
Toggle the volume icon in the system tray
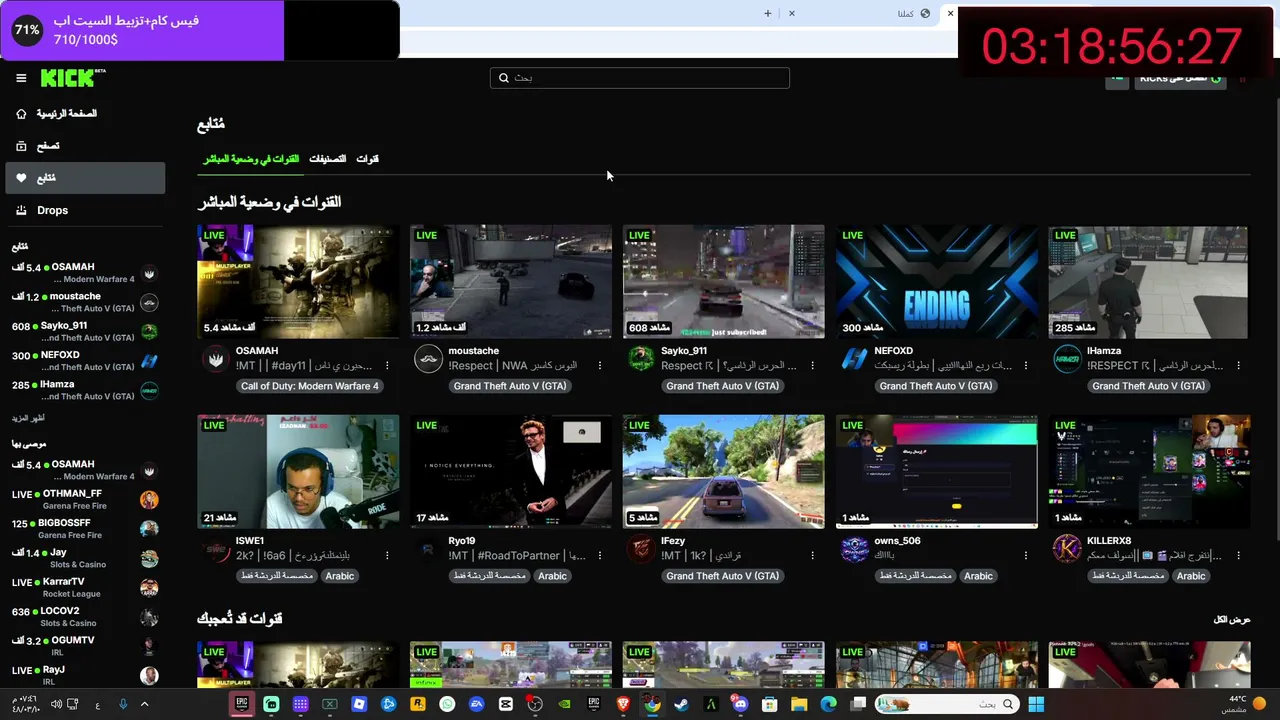pyautogui.click(x=56, y=704)
